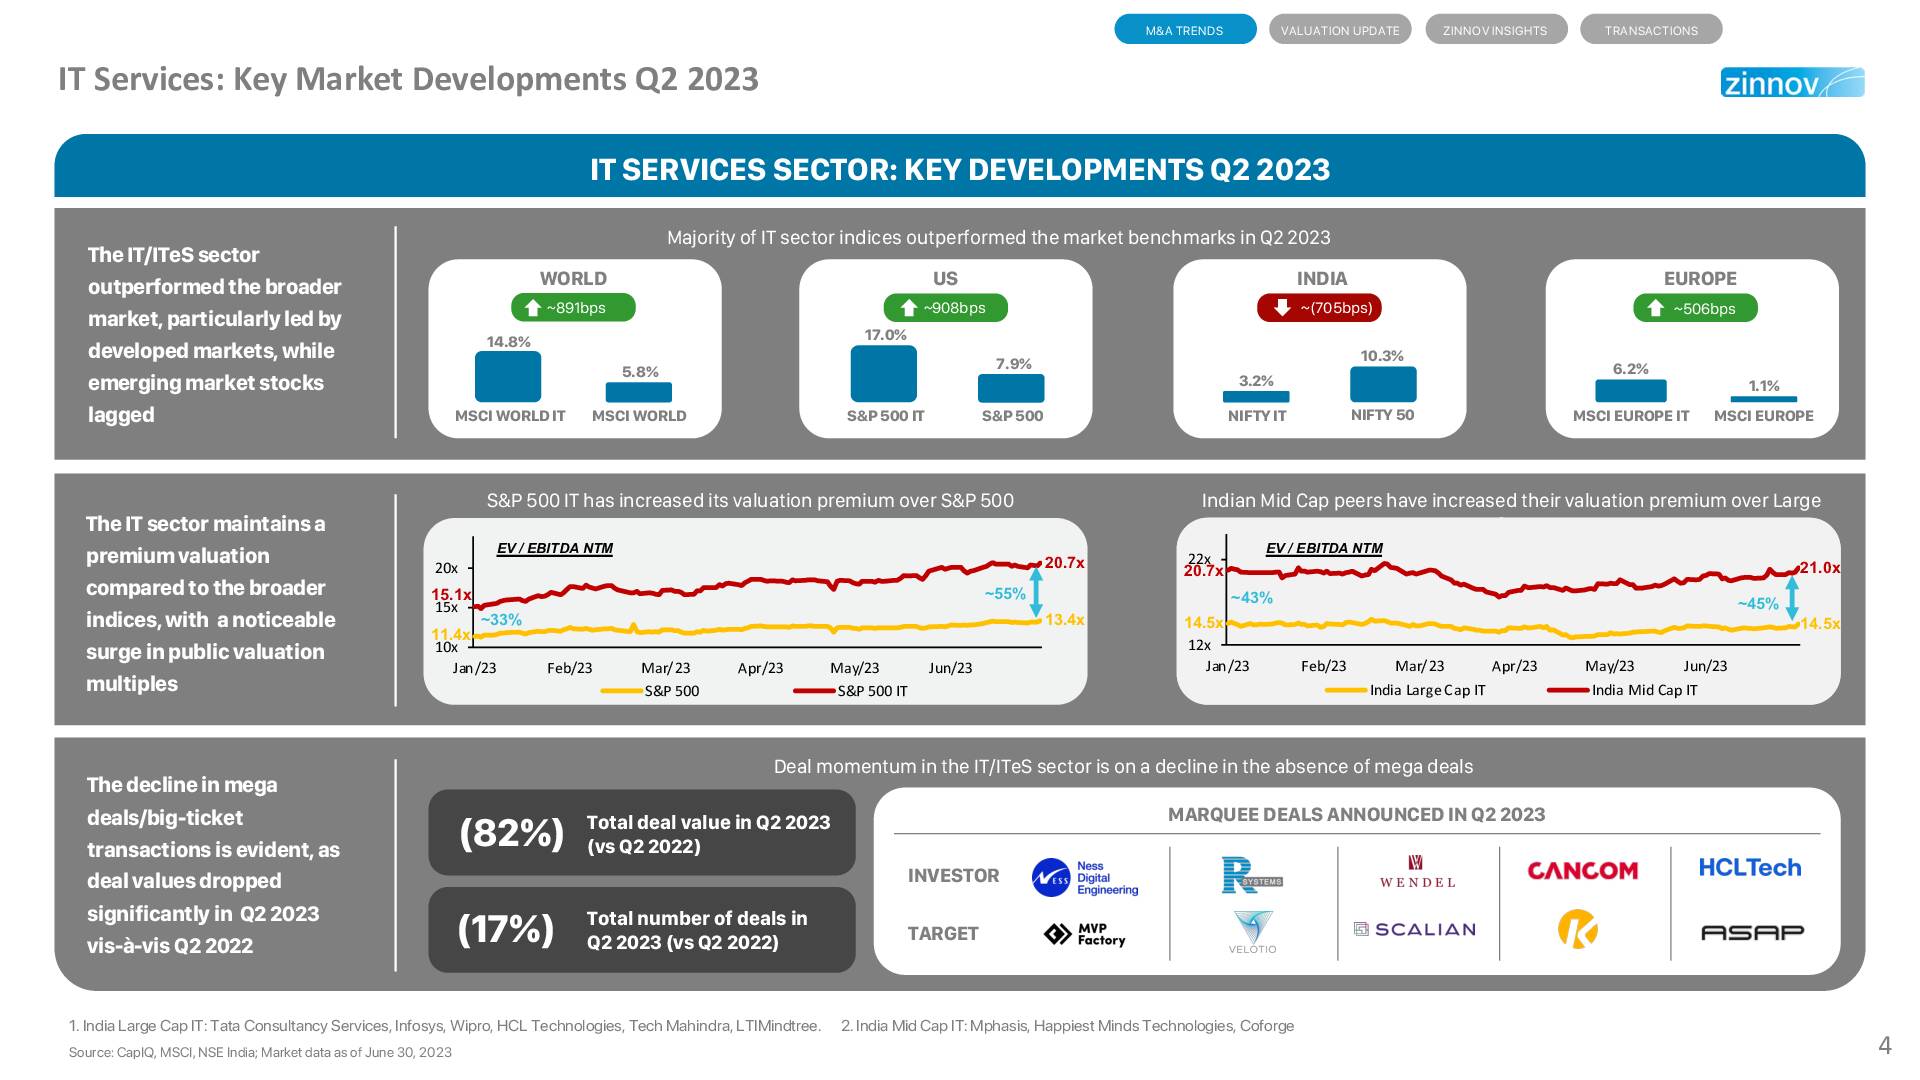Click the MSCI WORLD IT 14.8% bar
Image resolution: width=1920 pixels, height=1080 pixels.
(508, 377)
